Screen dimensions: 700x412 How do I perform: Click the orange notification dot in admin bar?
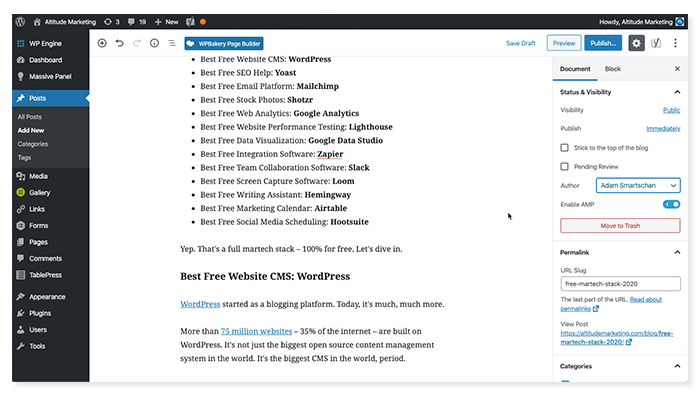click(x=203, y=22)
